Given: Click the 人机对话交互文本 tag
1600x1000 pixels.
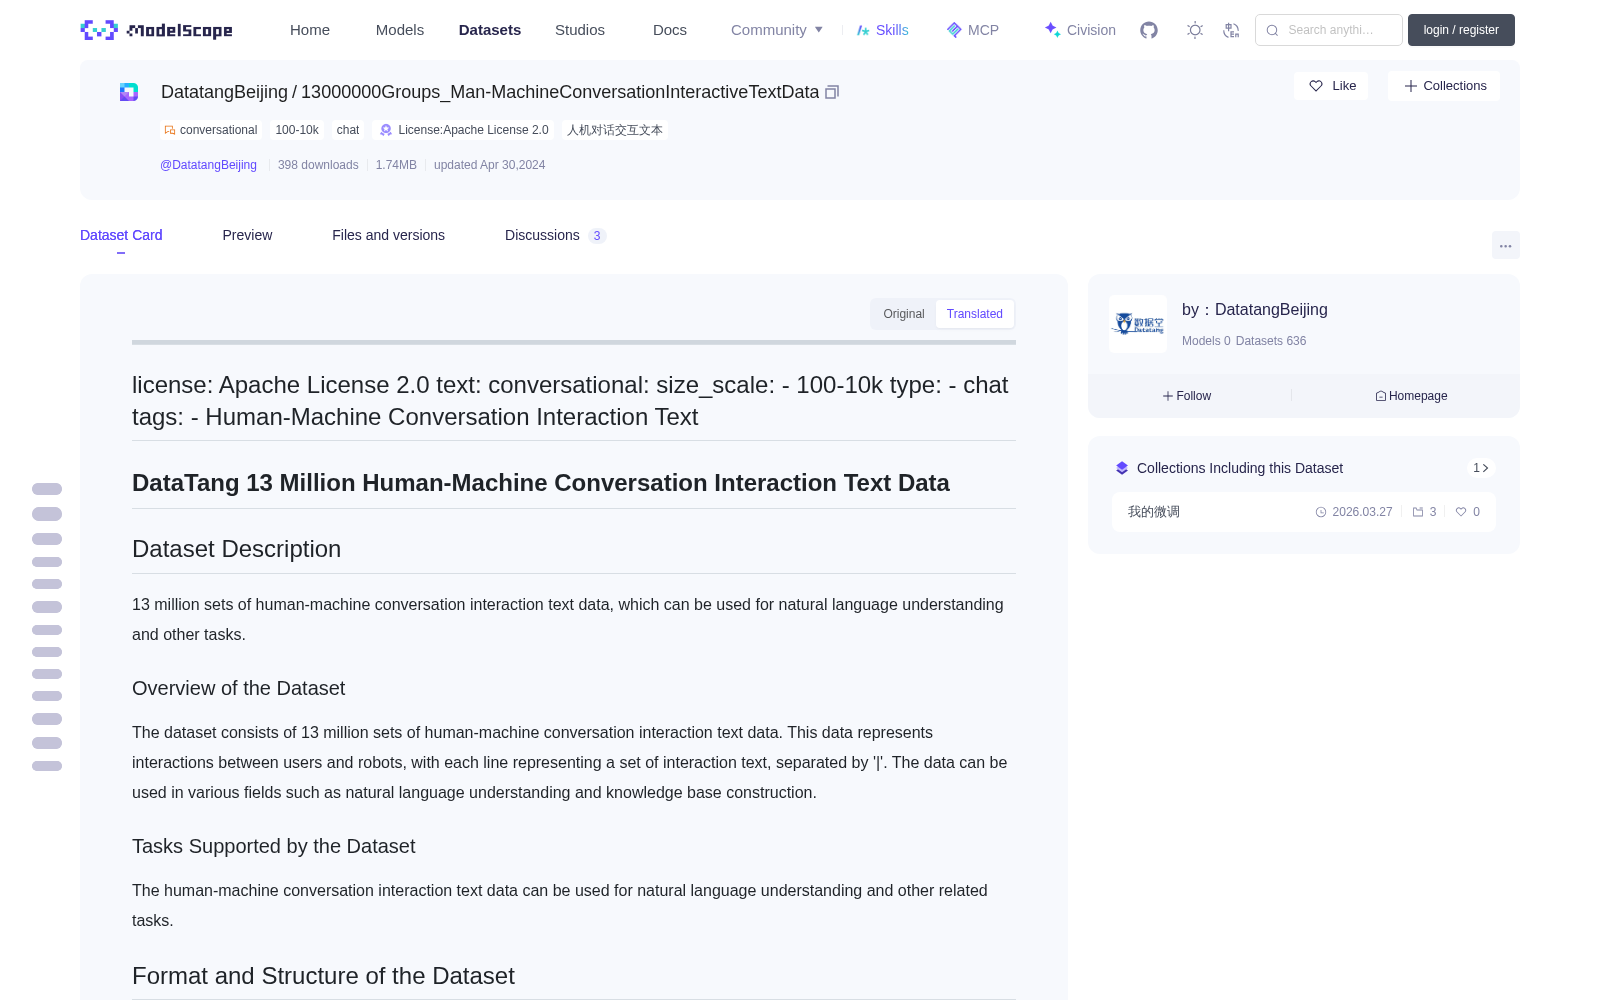Looking at the screenshot, I should (x=615, y=130).
